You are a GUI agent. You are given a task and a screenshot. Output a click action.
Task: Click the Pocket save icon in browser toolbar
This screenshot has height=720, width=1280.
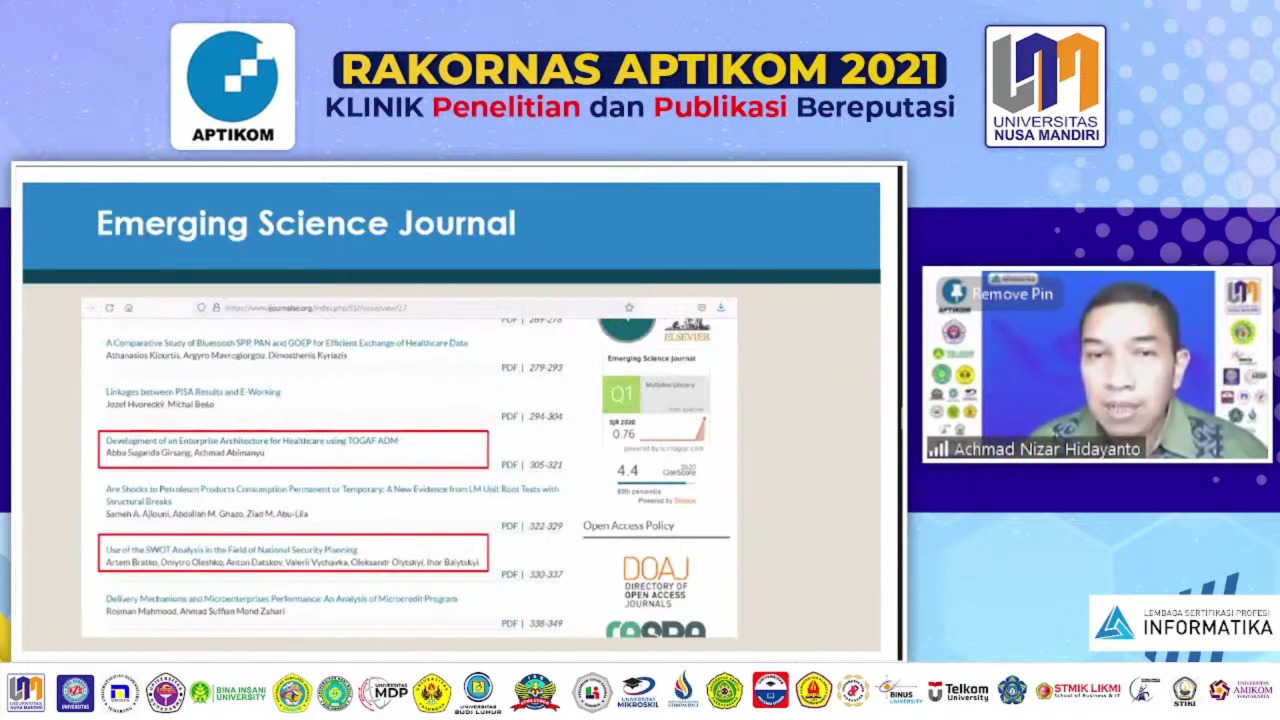click(702, 308)
